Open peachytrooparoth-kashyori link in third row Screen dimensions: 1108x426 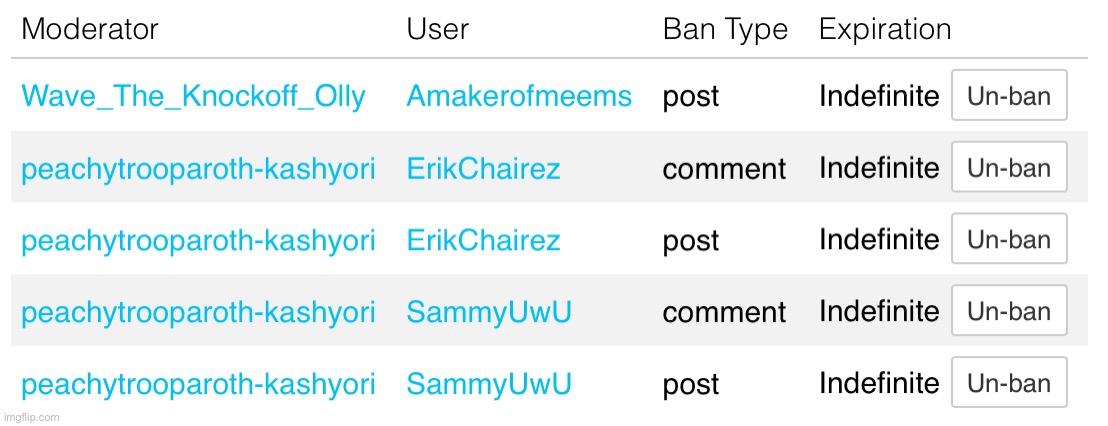(198, 242)
